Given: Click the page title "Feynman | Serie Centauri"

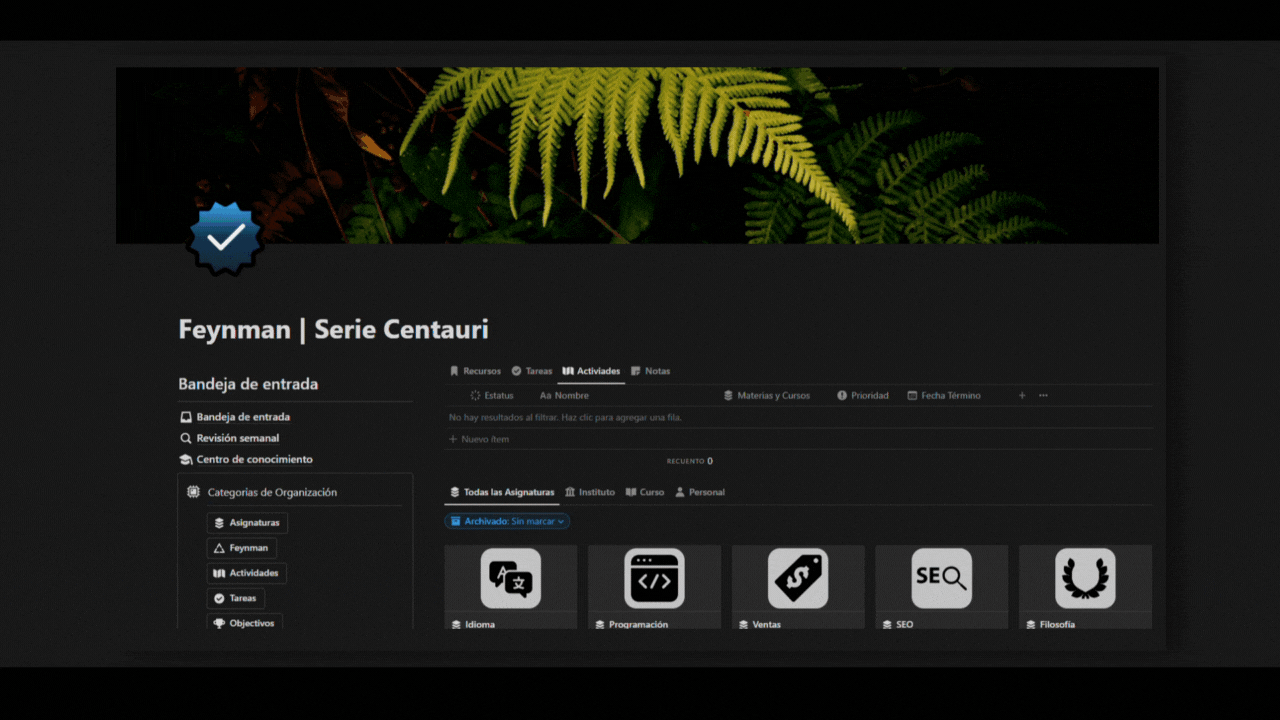Looking at the screenshot, I should tap(333, 329).
